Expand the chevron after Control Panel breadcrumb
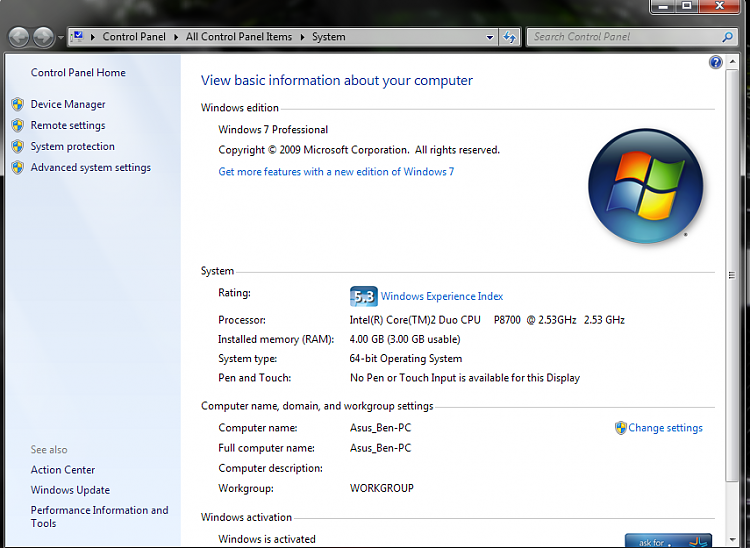Viewport: 750px width, 548px height. coord(176,37)
